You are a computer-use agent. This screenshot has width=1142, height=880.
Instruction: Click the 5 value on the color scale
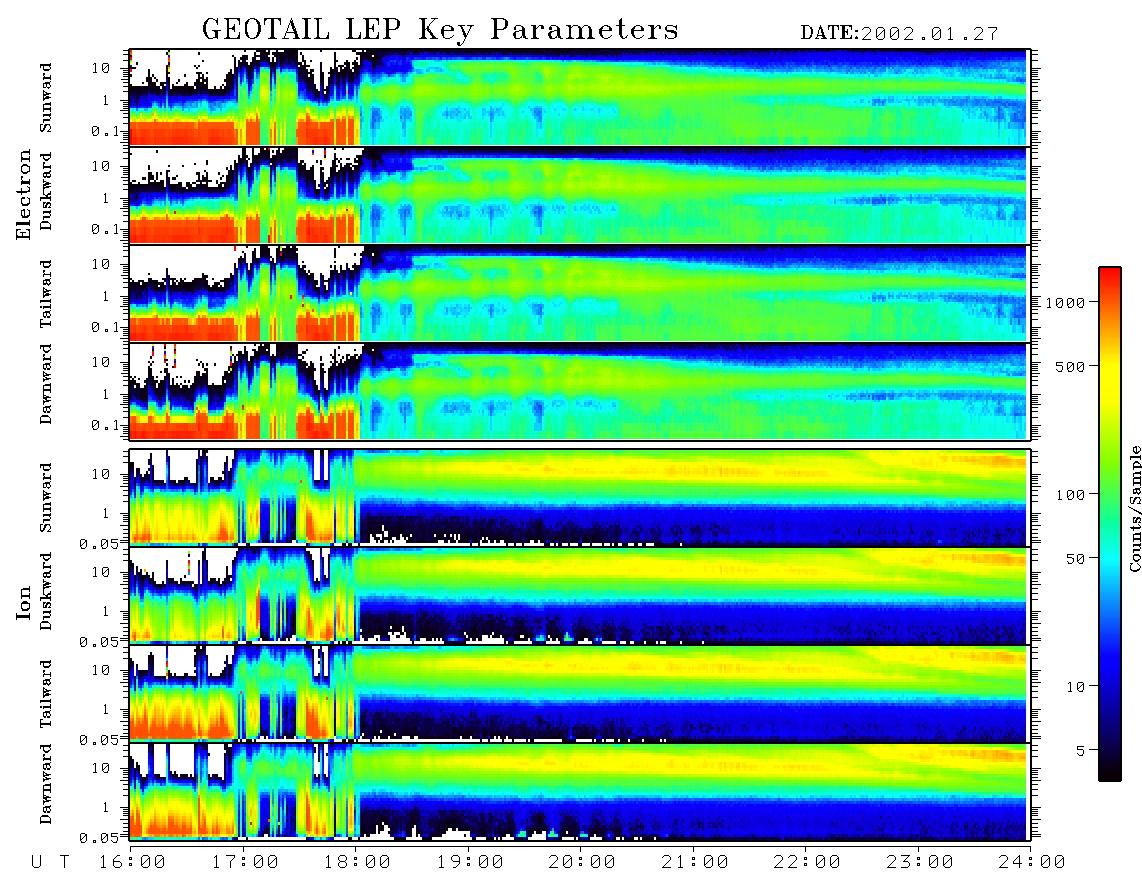click(1080, 750)
